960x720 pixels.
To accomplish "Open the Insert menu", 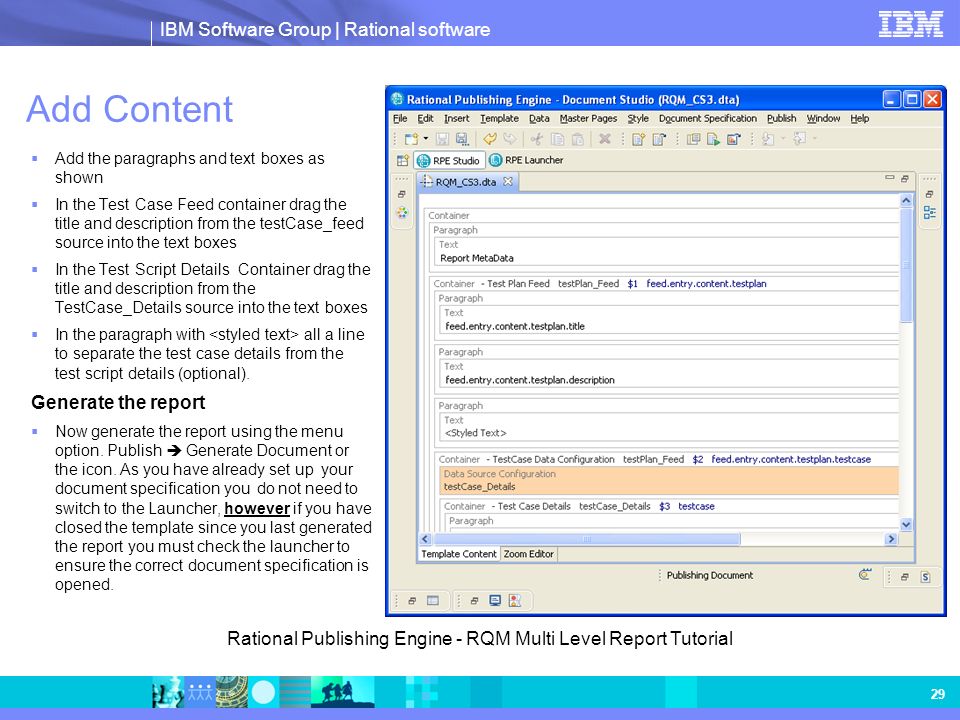I will click(x=457, y=119).
